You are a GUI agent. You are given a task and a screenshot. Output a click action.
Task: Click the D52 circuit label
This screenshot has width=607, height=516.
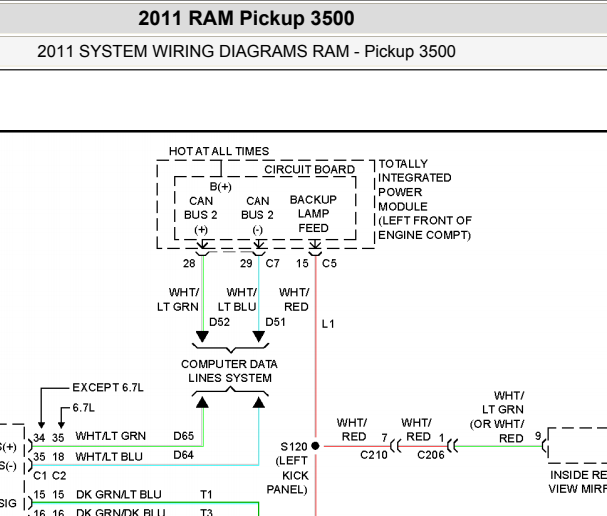[x=219, y=322]
